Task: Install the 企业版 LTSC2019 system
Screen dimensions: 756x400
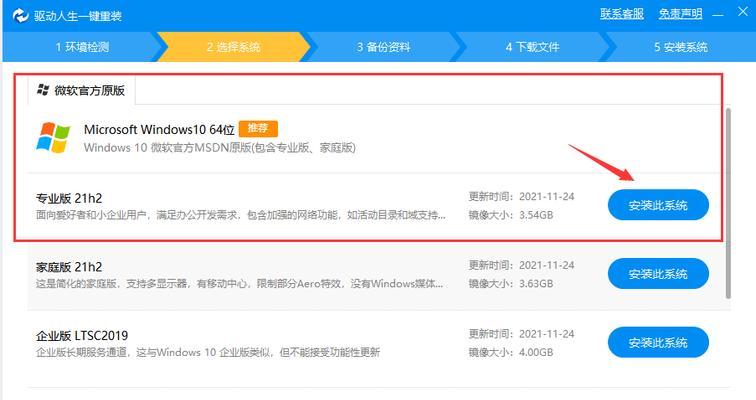Action: coord(658,343)
